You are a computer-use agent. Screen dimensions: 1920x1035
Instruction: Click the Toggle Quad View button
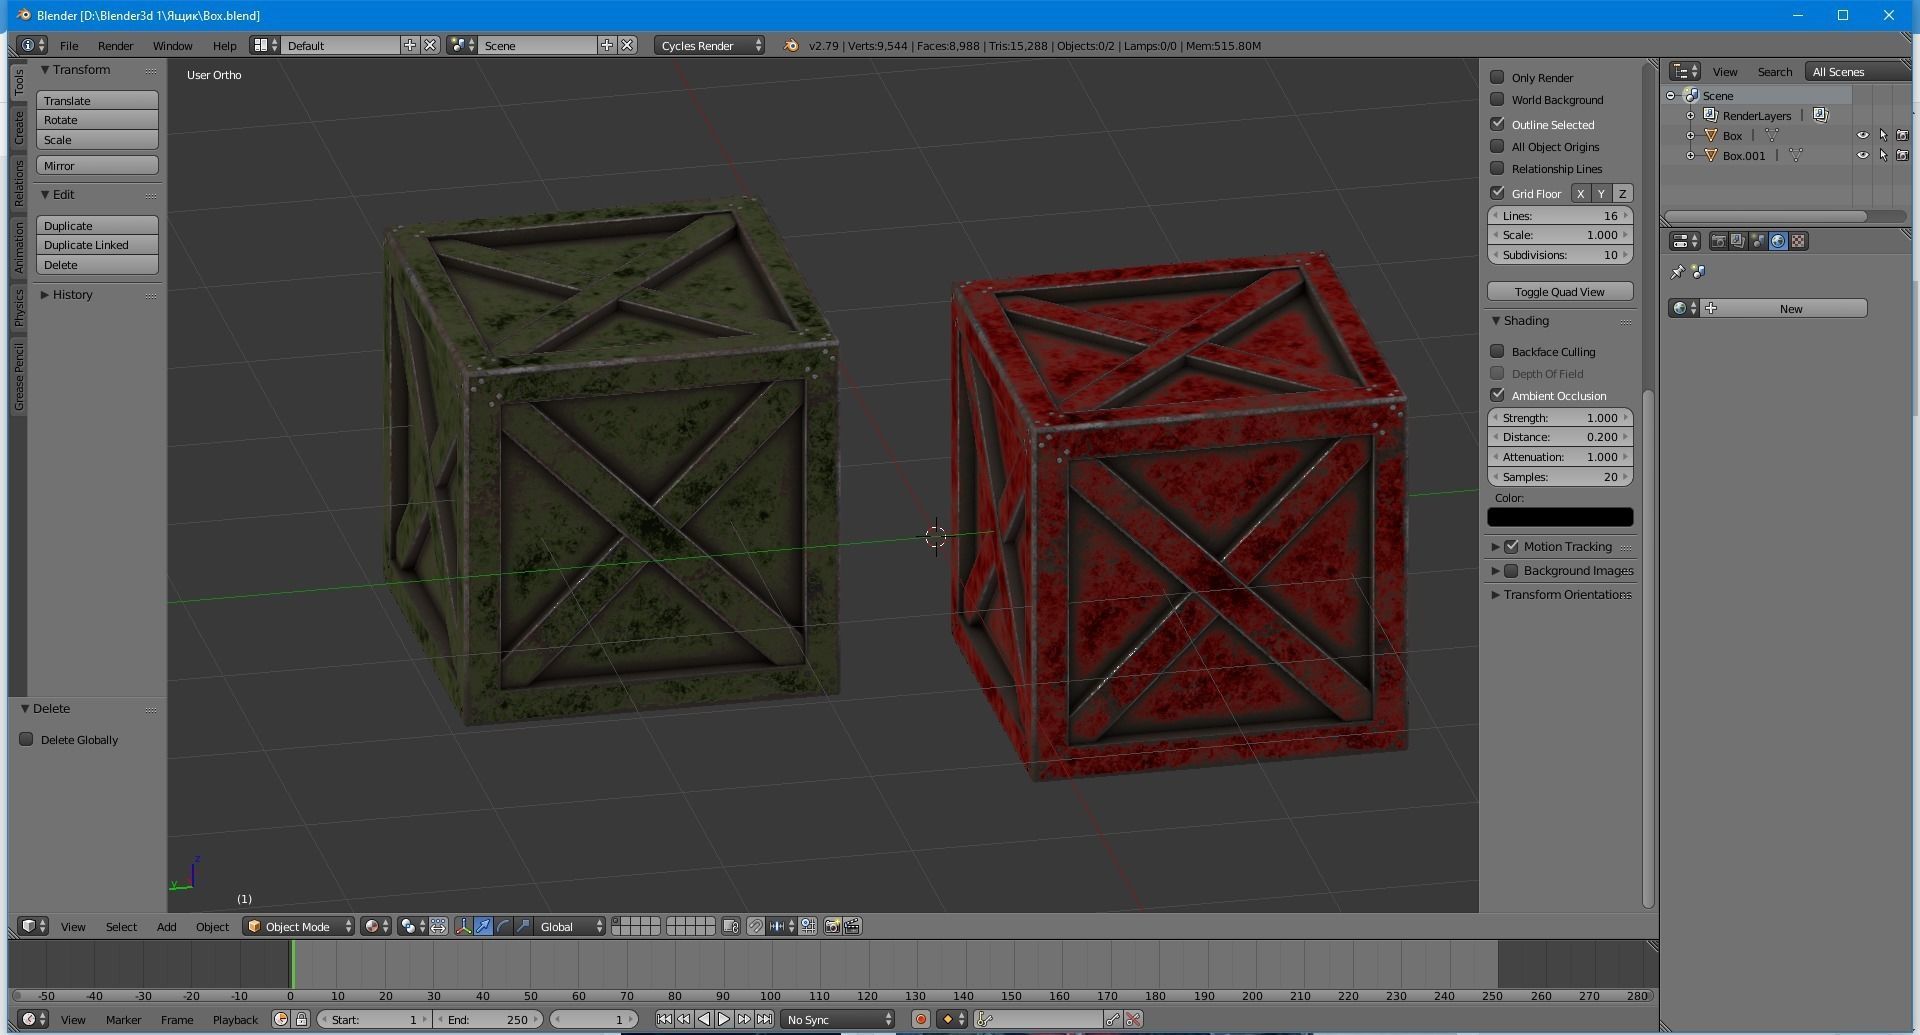point(1559,291)
